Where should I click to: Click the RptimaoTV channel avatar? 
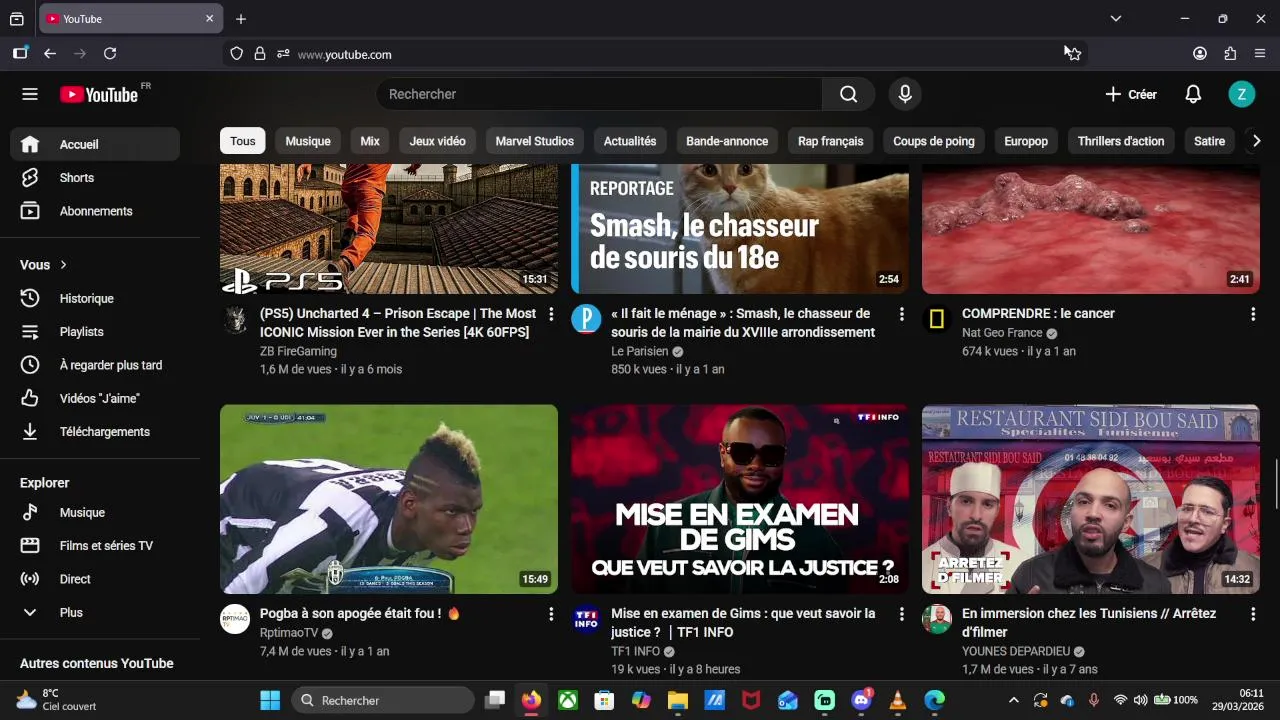pyautogui.click(x=235, y=619)
